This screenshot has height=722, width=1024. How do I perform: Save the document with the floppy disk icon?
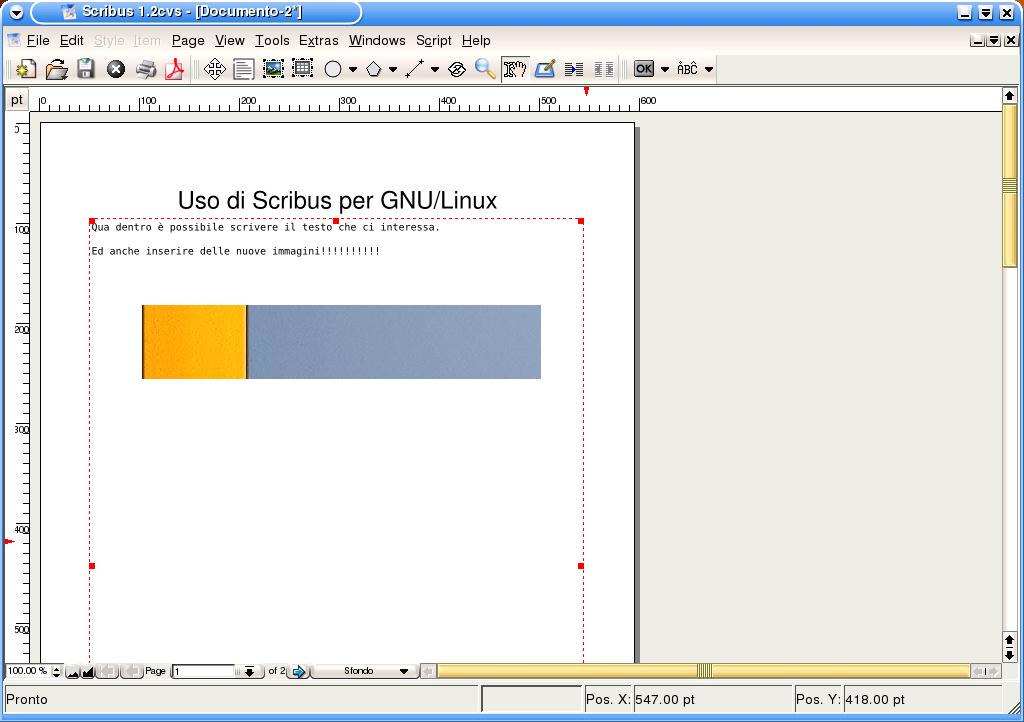click(86, 69)
